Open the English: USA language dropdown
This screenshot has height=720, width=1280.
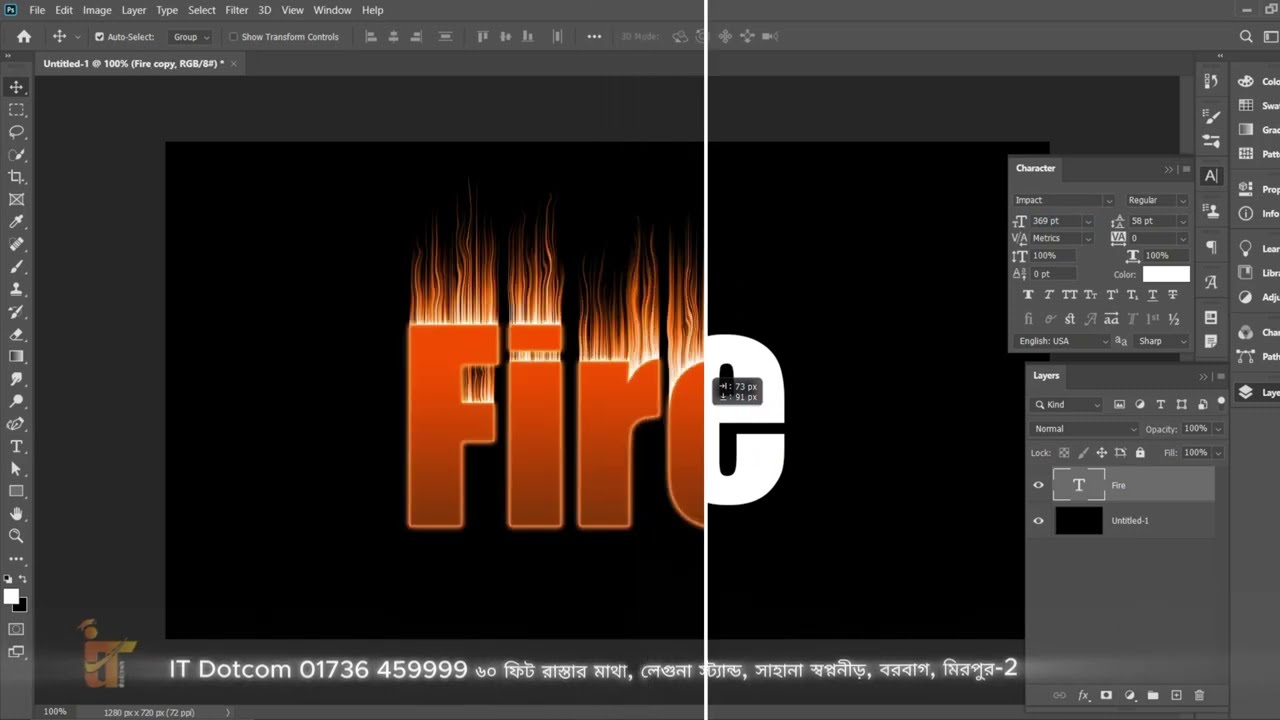(1063, 341)
